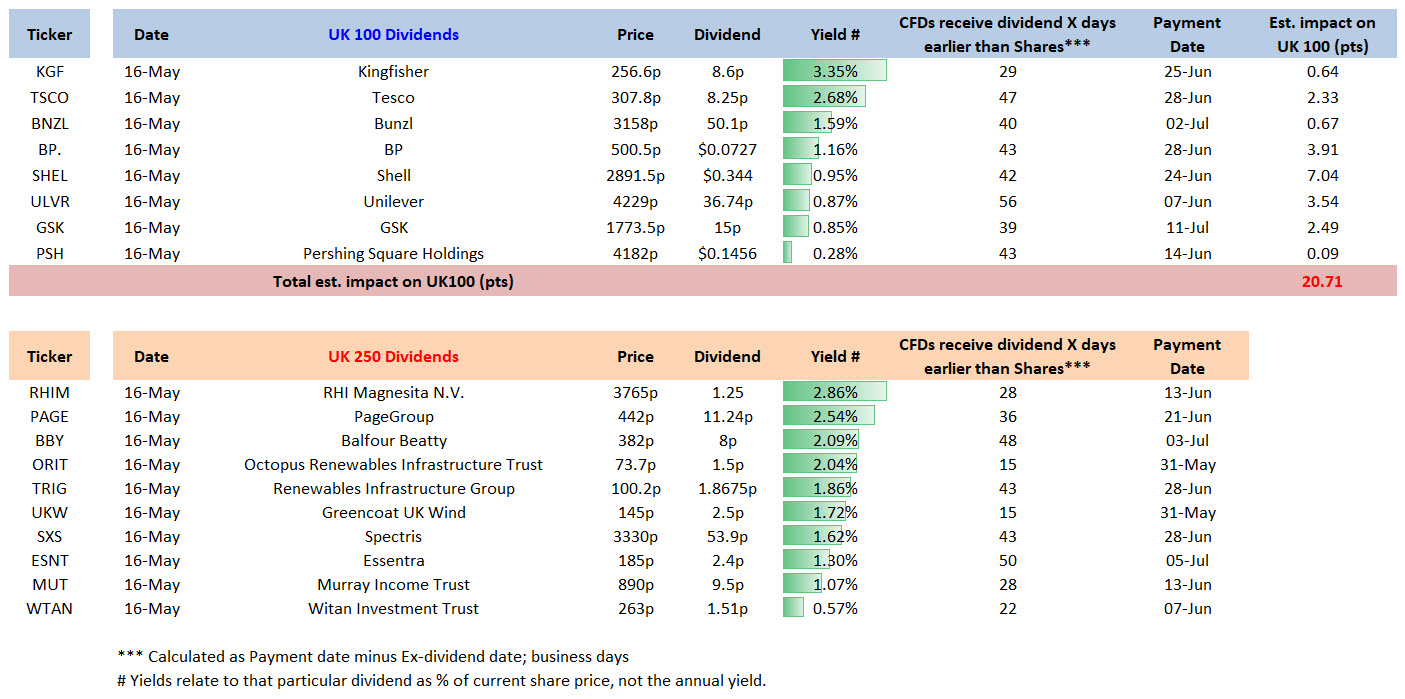
Task: Click the PAGE ticker cell
Action: (x=49, y=417)
